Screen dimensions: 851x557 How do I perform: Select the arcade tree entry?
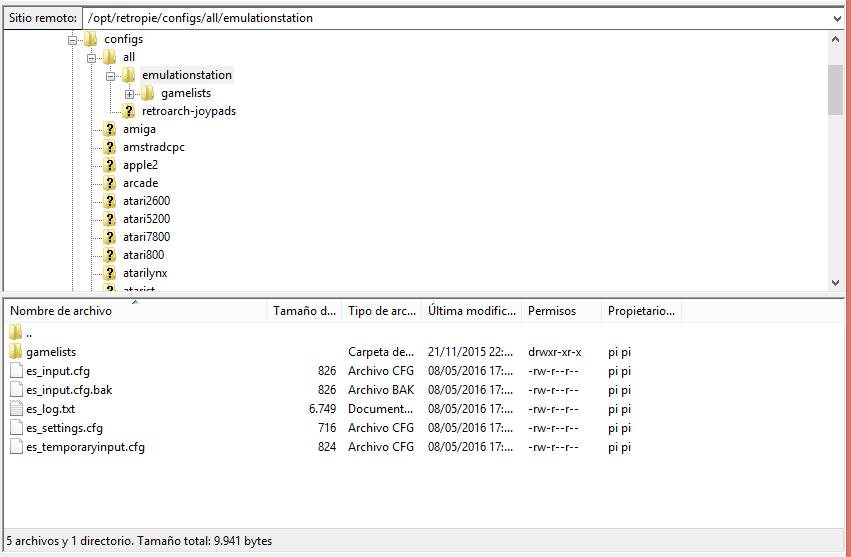[x=141, y=182]
